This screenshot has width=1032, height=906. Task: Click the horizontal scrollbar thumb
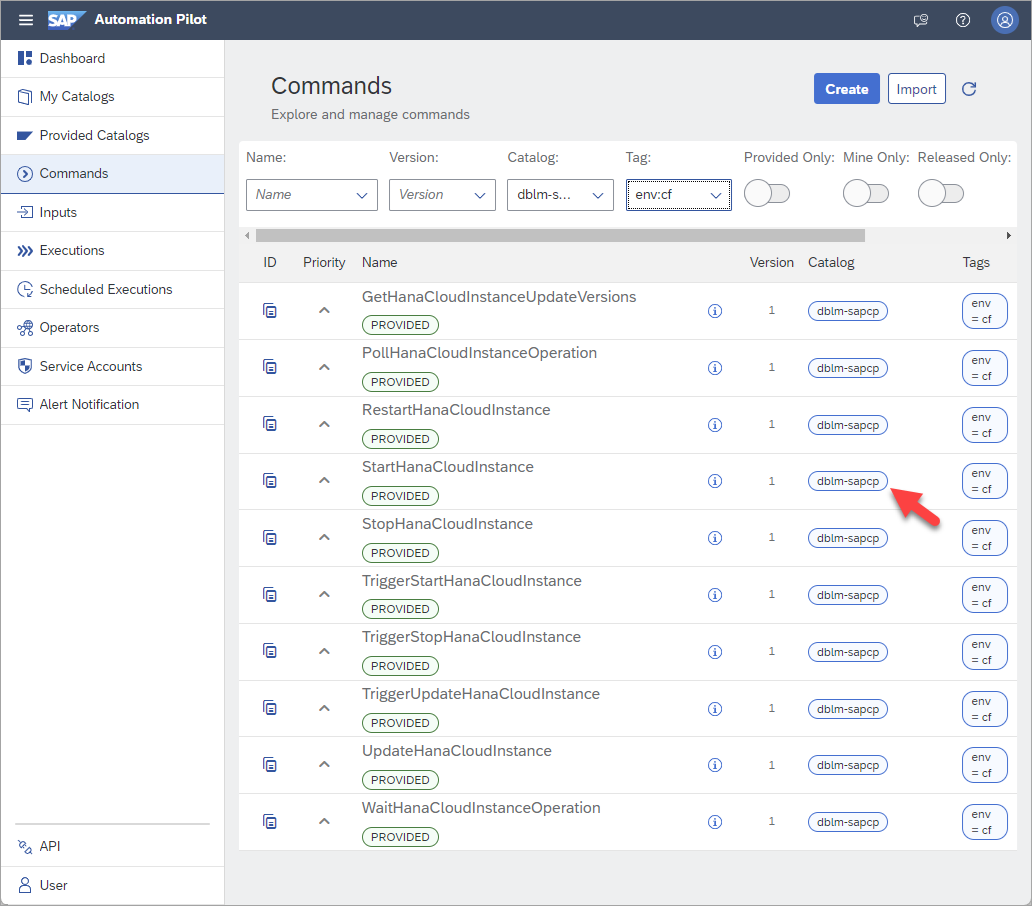tap(560, 236)
